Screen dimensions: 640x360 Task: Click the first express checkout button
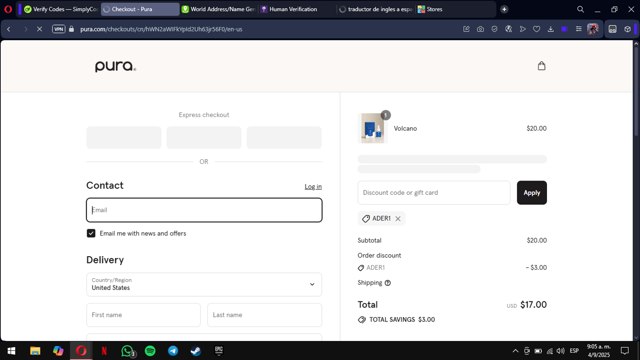point(124,138)
